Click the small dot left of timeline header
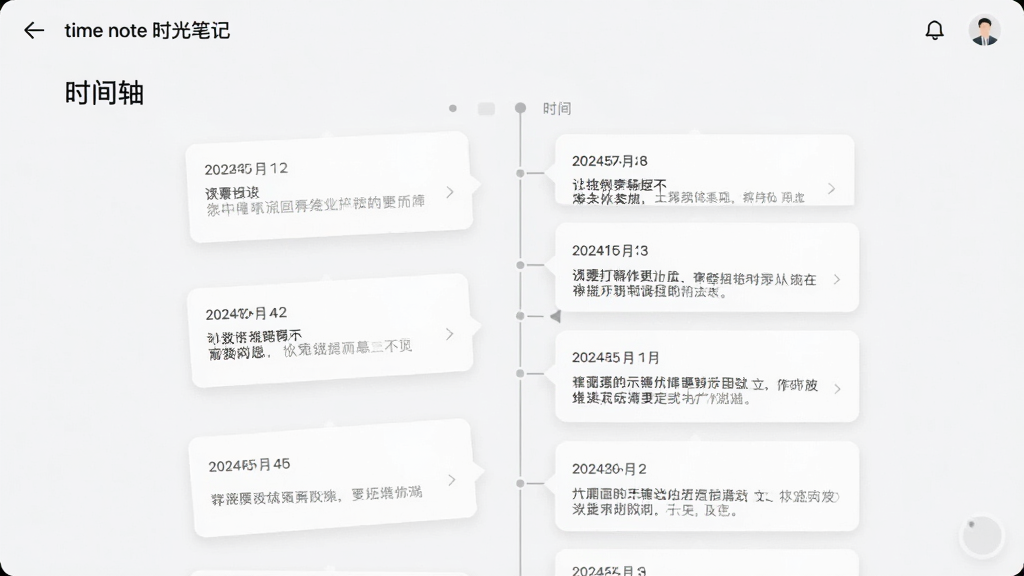Viewport: 1024px width, 576px height. coord(453,108)
